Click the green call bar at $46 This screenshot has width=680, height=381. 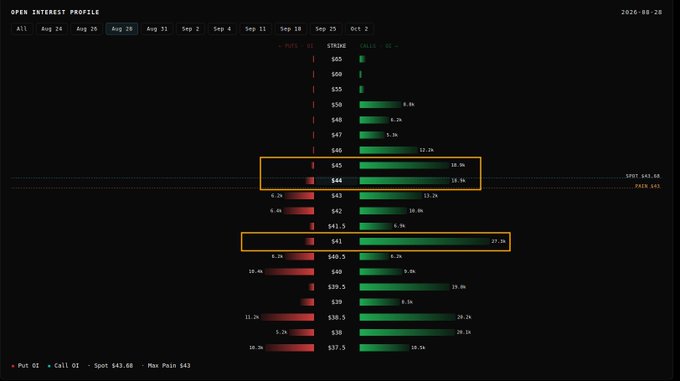click(x=389, y=150)
